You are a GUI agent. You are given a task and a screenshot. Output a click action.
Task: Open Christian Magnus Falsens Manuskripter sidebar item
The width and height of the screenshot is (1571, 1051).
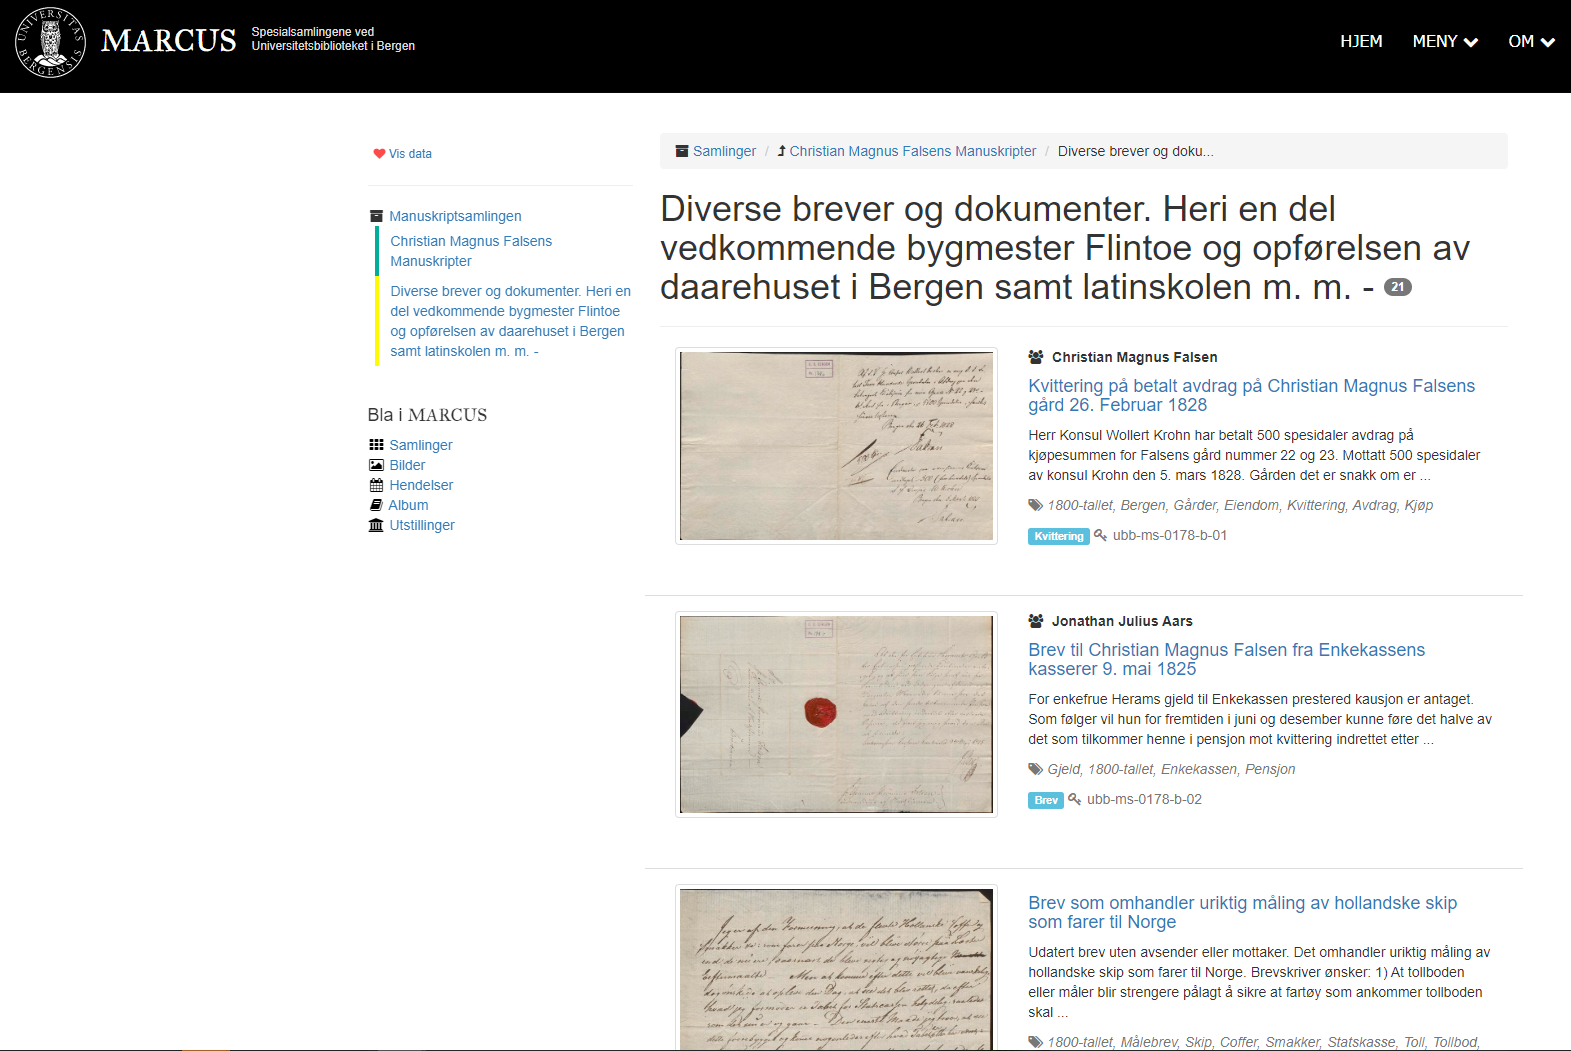coord(471,251)
